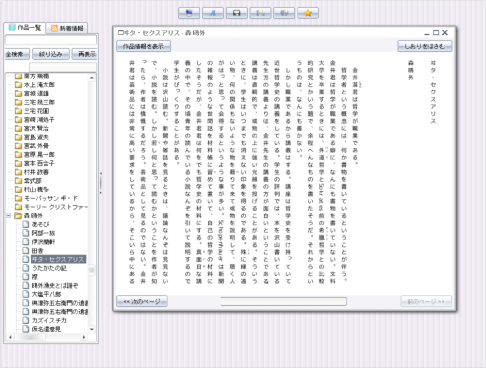Select the work 伊沢蘭軒
The image size is (486, 368).
click(43, 242)
